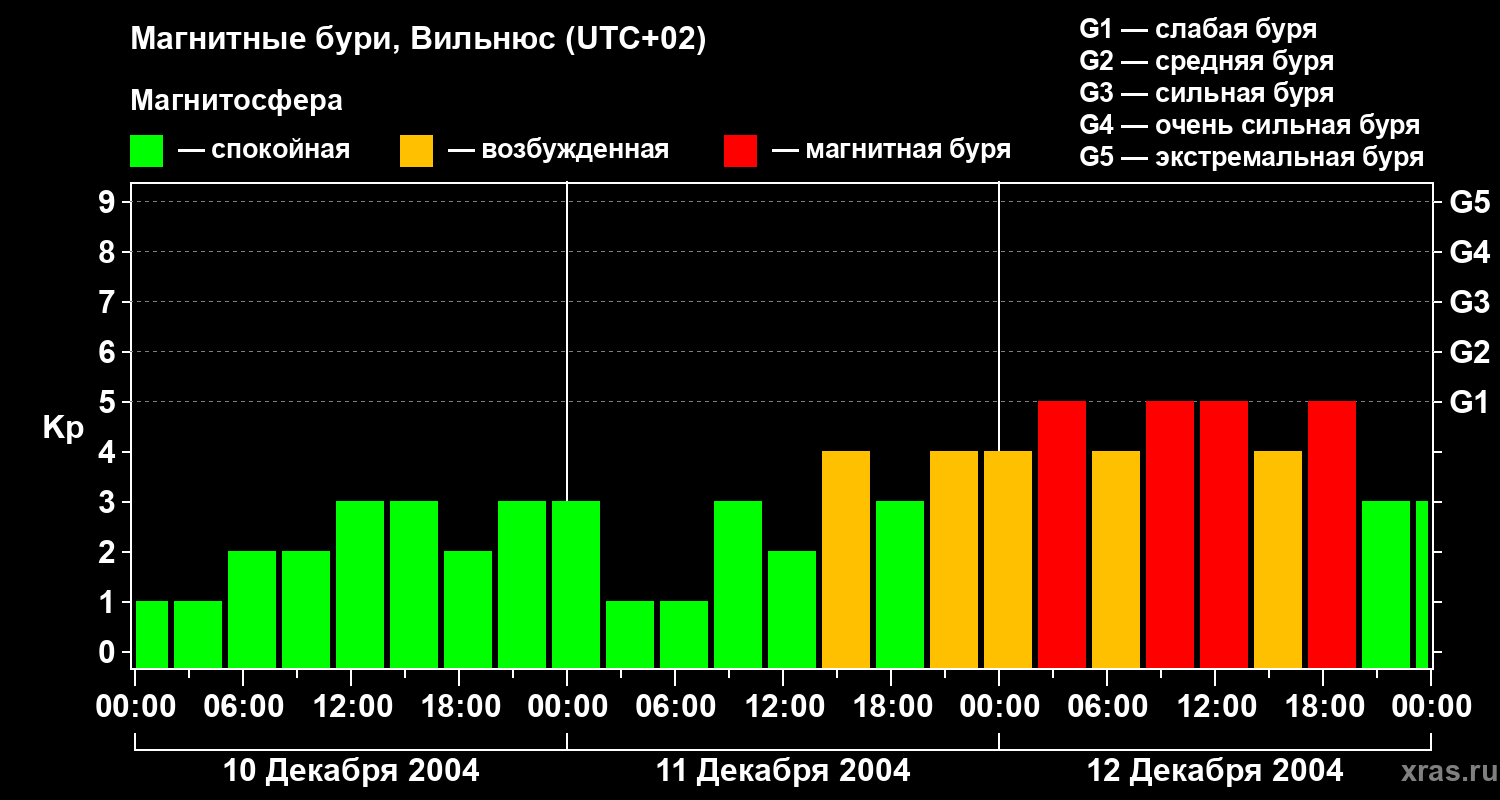Click the legend text '— магнитная буря'
The width and height of the screenshot is (1500, 800).
point(891,150)
